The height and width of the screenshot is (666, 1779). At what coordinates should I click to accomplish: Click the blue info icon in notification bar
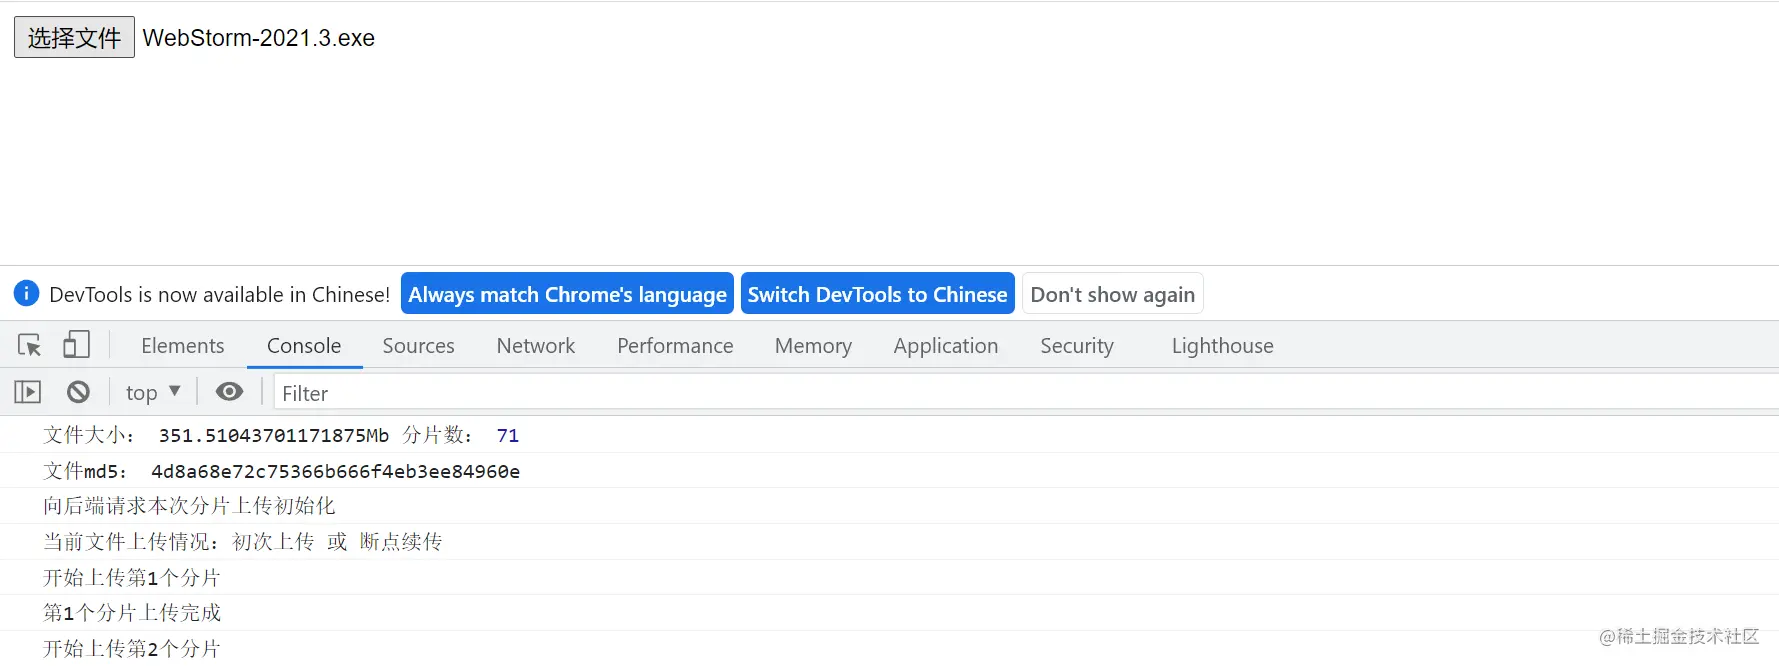point(26,293)
